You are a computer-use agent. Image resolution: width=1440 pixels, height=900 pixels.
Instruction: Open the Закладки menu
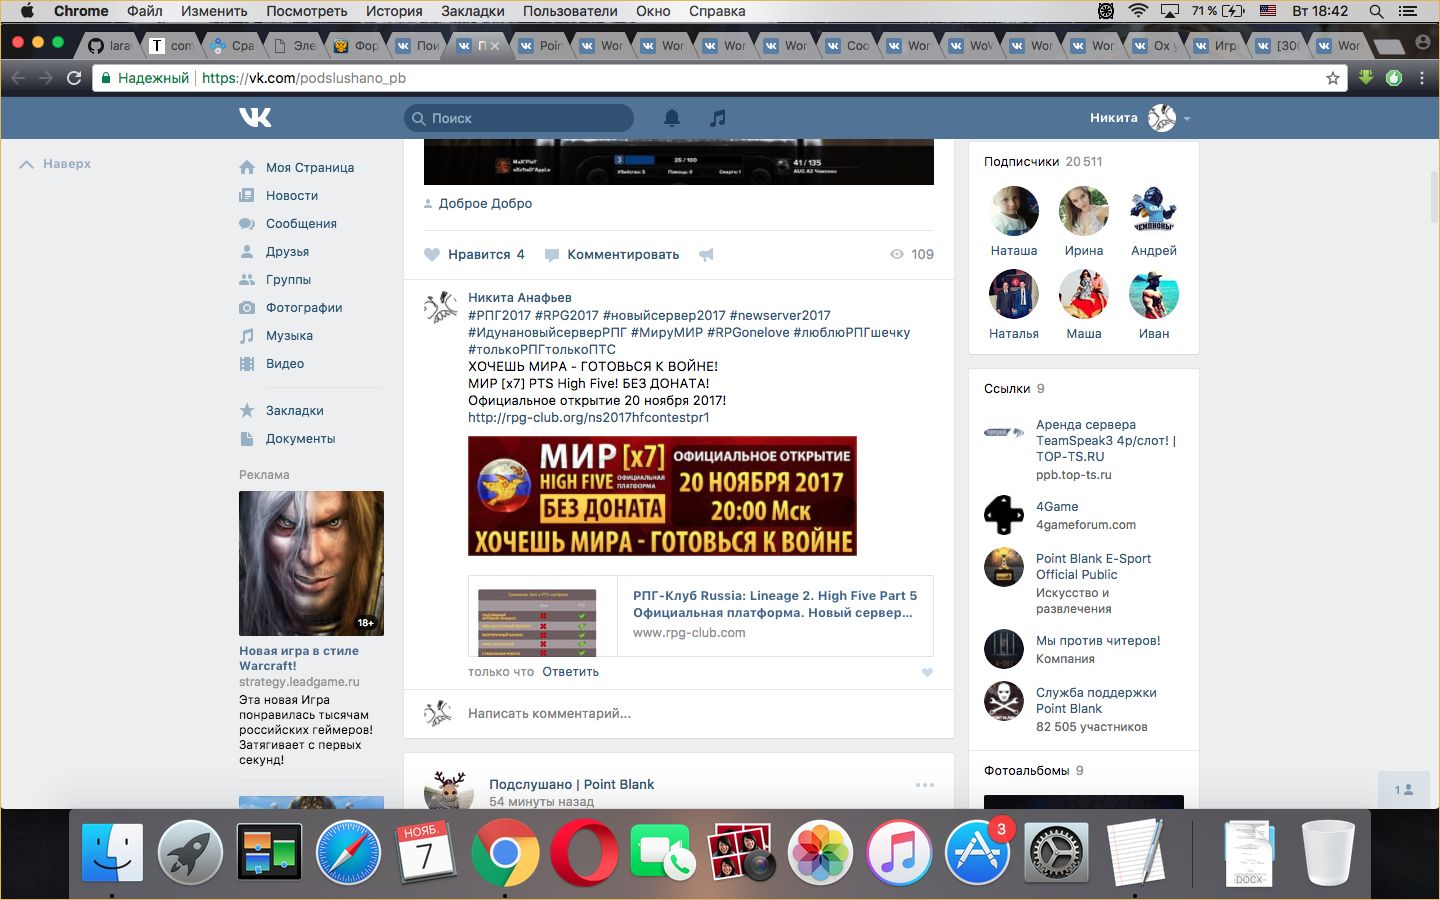(x=472, y=11)
